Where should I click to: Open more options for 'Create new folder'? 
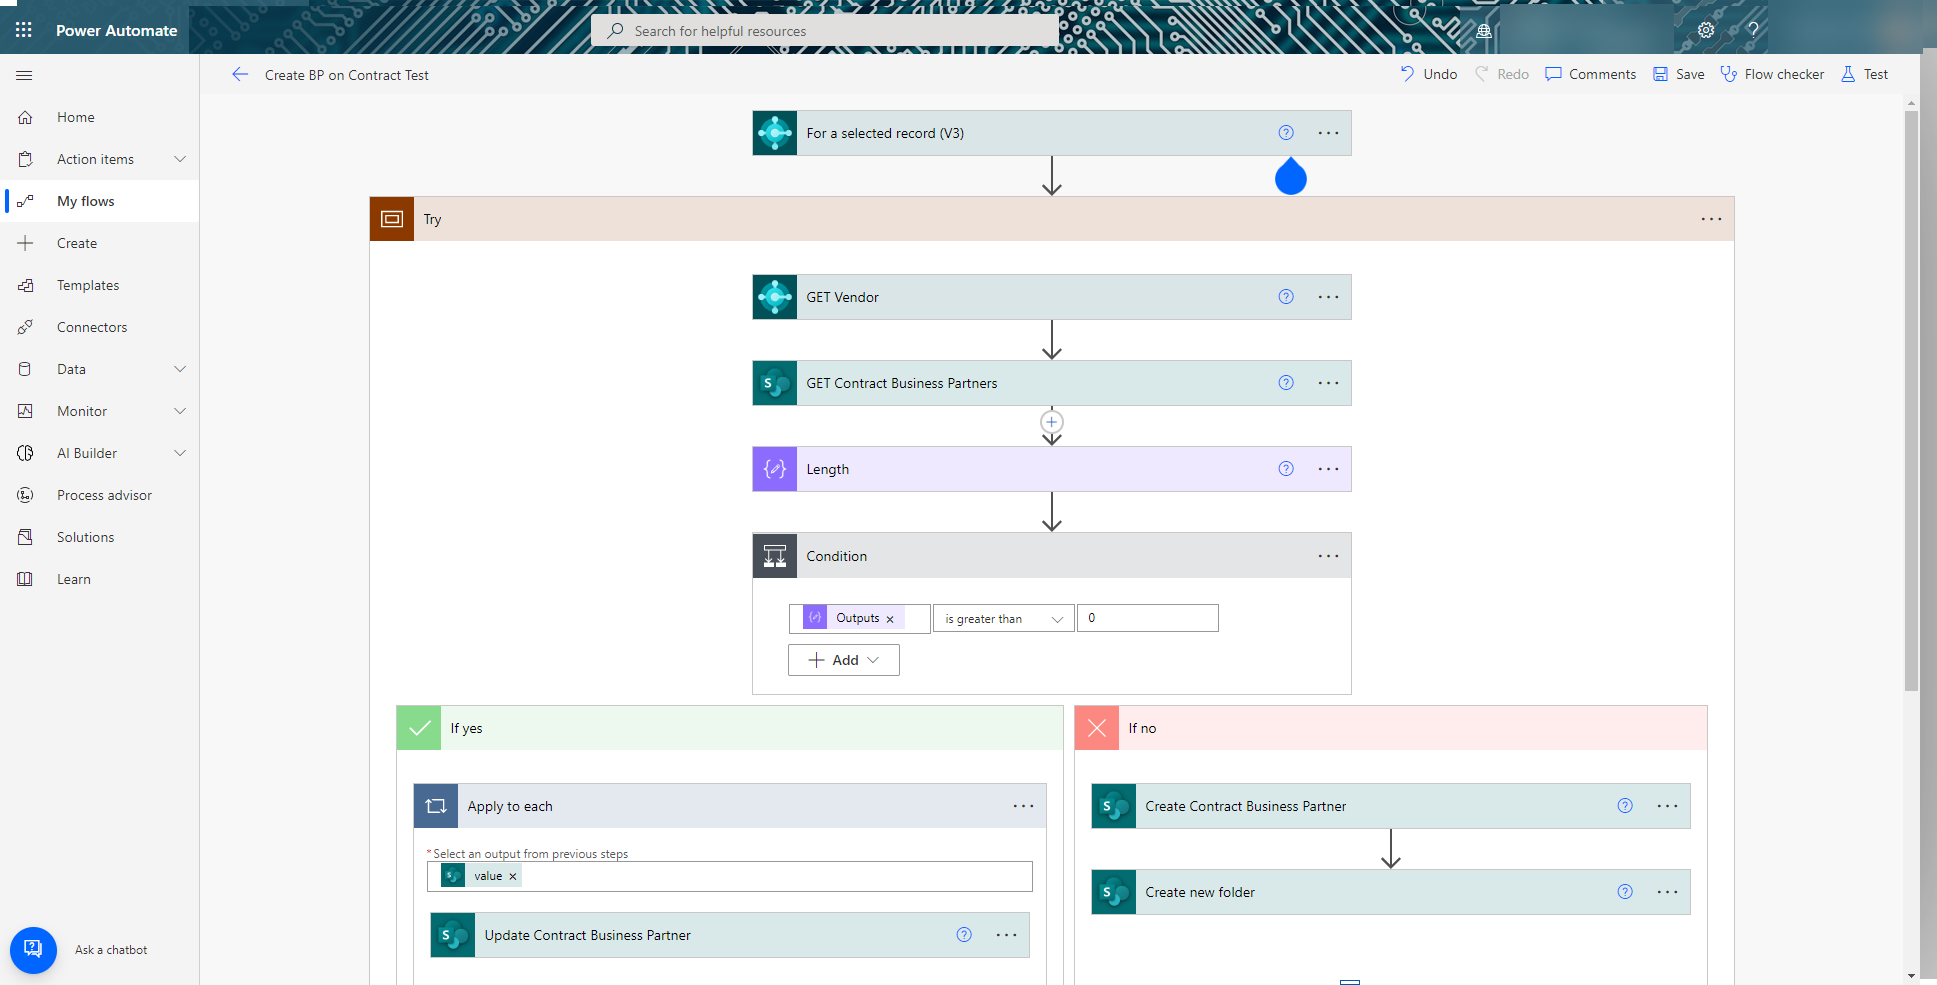coord(1667,891)
